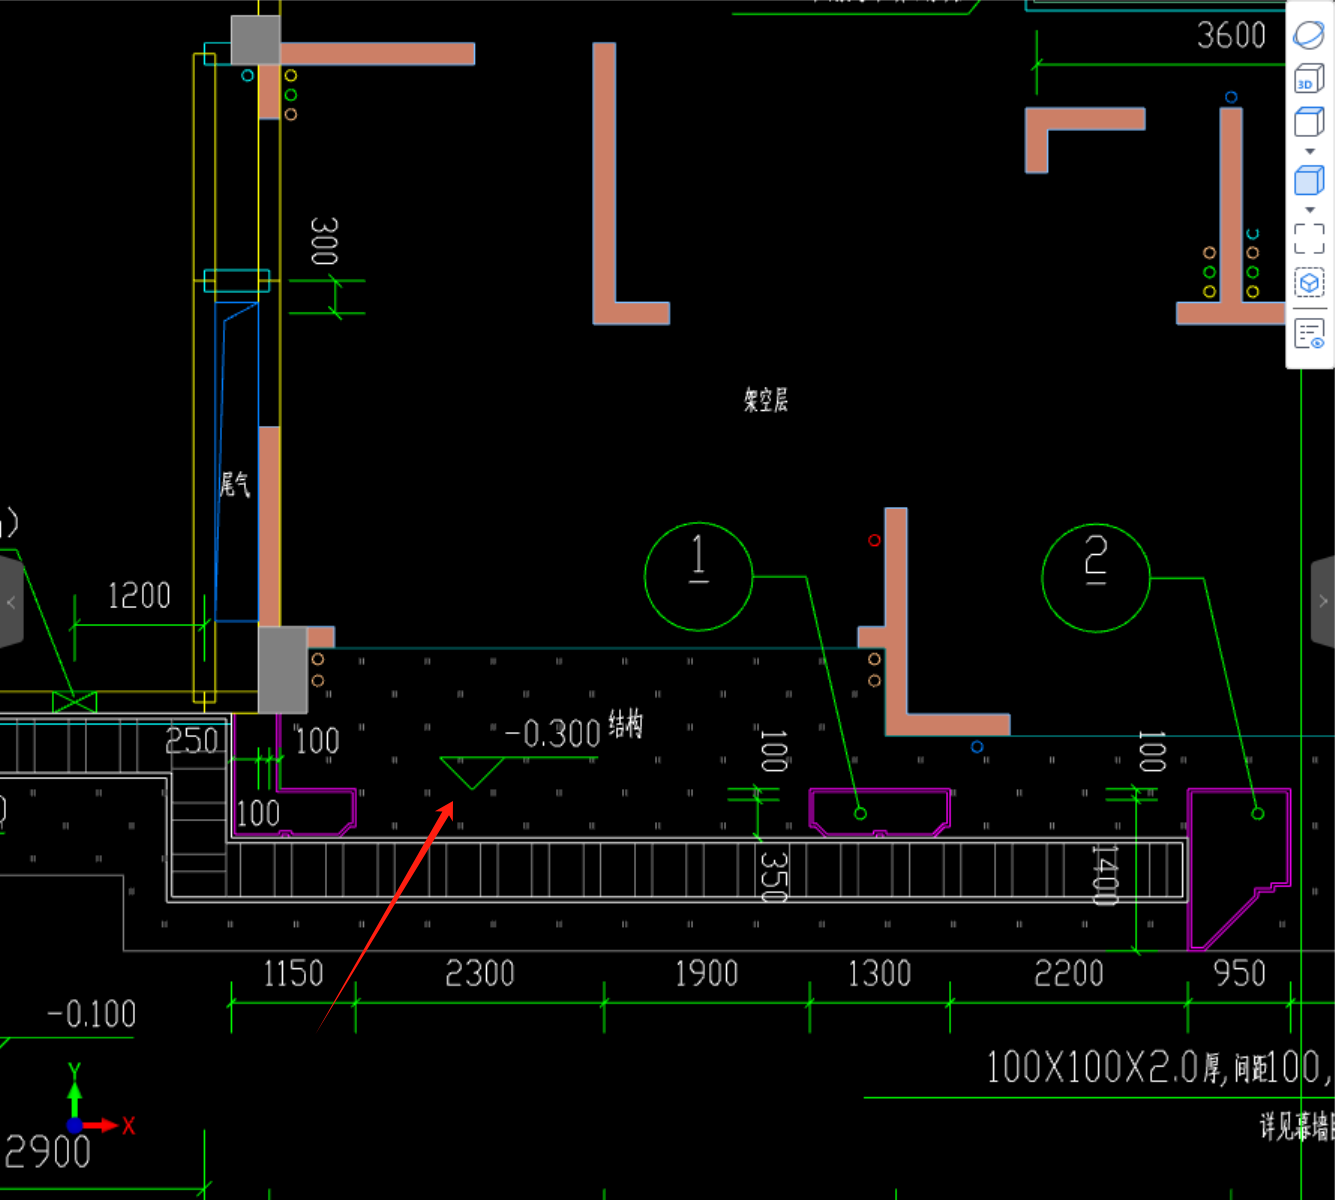Expand the right side panel arrow handle

(1323, 601)
